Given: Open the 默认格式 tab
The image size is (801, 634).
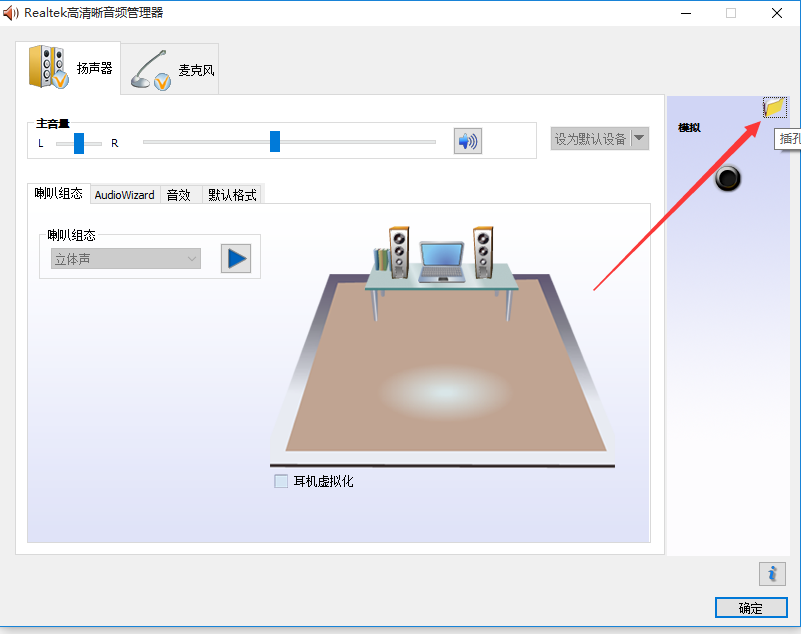Looking at the screenshot, I should point(232,195).
